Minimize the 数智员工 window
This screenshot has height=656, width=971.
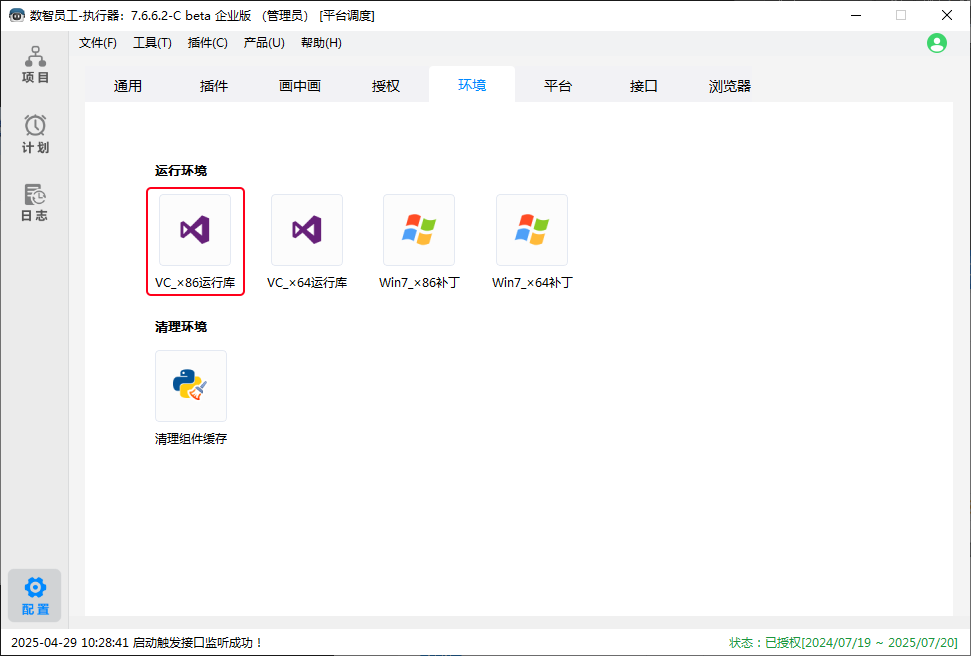tap(856, 15)
